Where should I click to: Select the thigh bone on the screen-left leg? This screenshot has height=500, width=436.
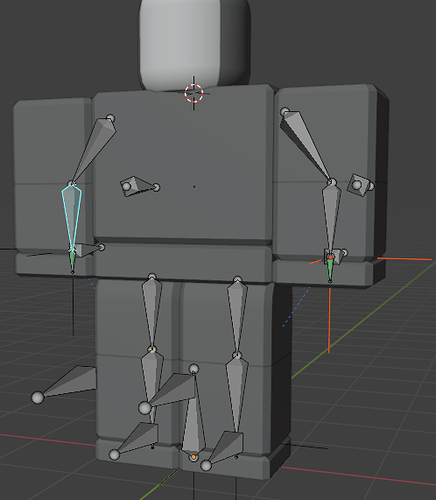(152, 312)
